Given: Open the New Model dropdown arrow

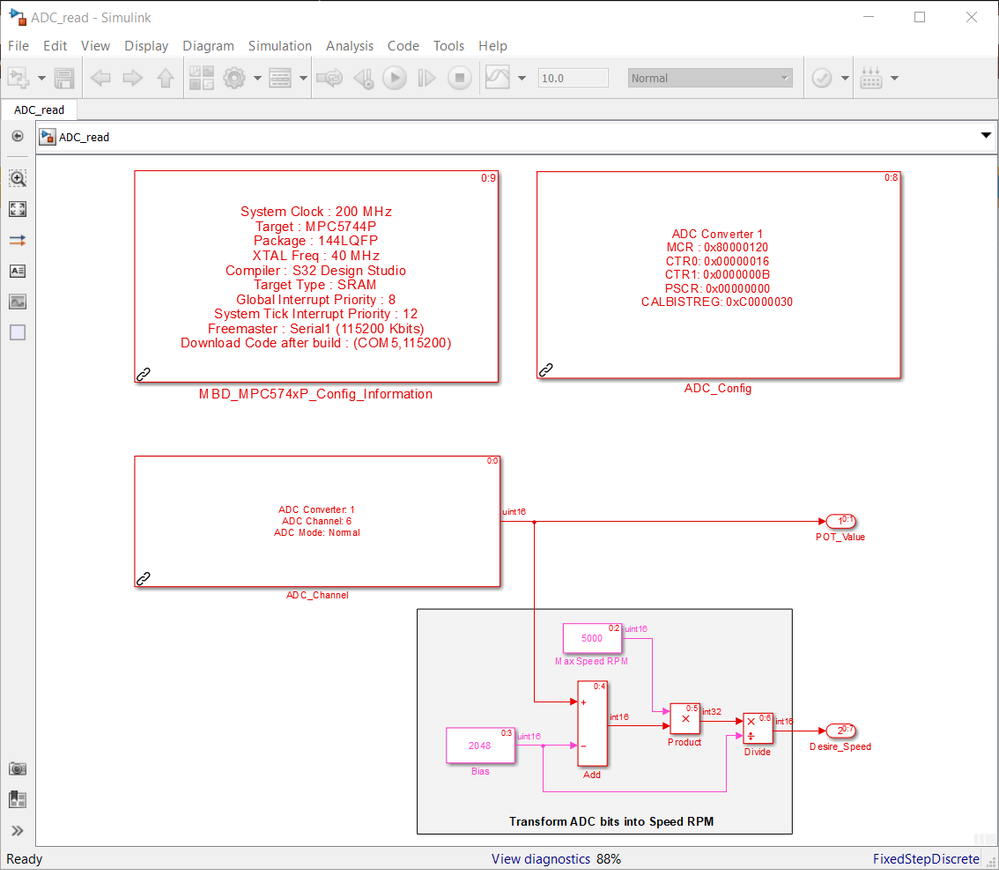Looking at the screenshot, I should point(42,78).
